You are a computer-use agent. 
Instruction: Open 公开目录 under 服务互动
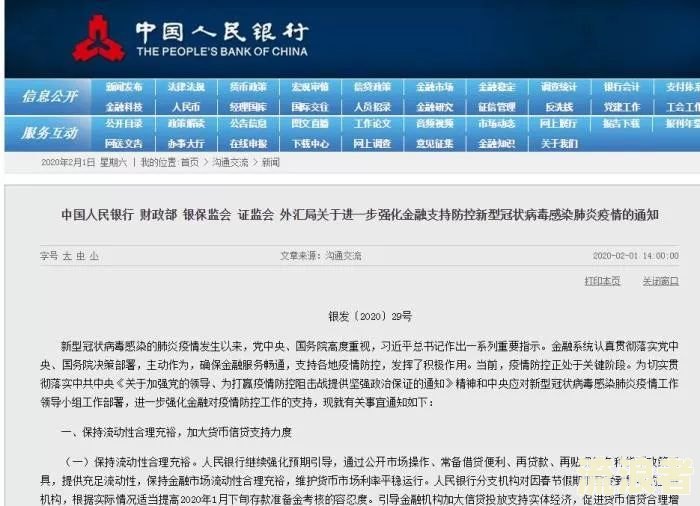click(124, 124)
